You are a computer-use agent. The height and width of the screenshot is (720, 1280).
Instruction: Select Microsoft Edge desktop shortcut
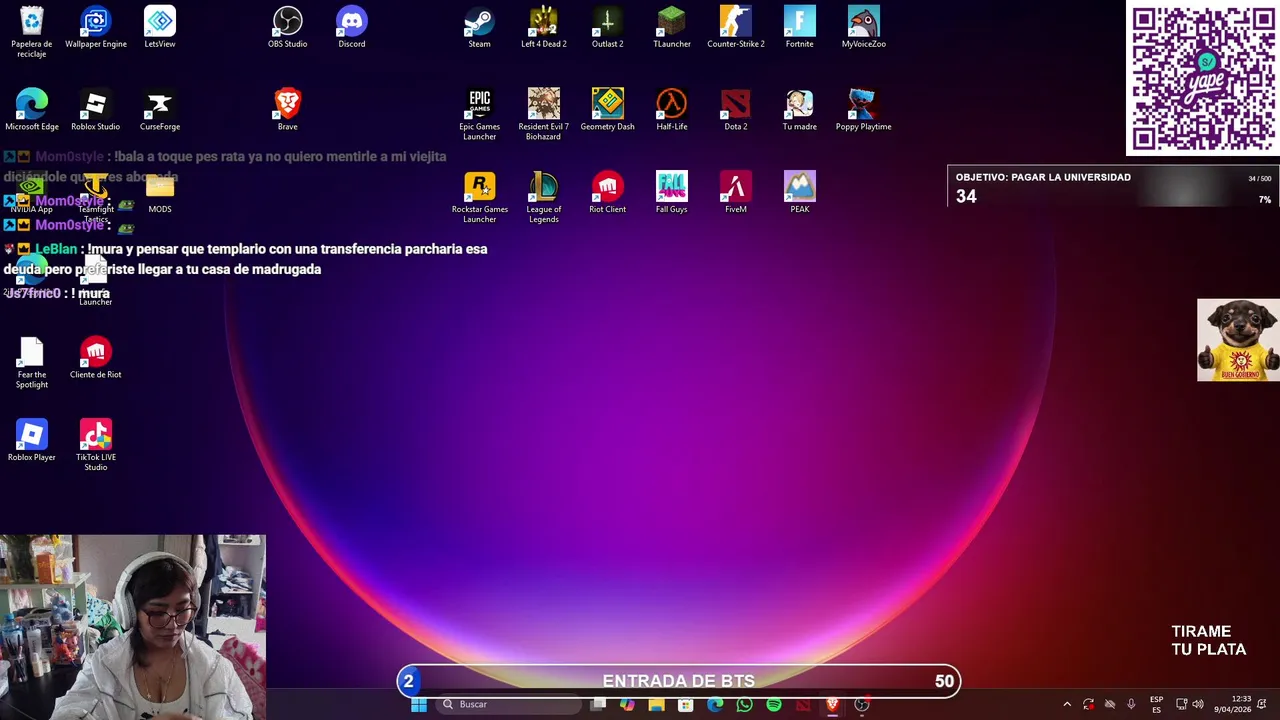pos(32,110)
